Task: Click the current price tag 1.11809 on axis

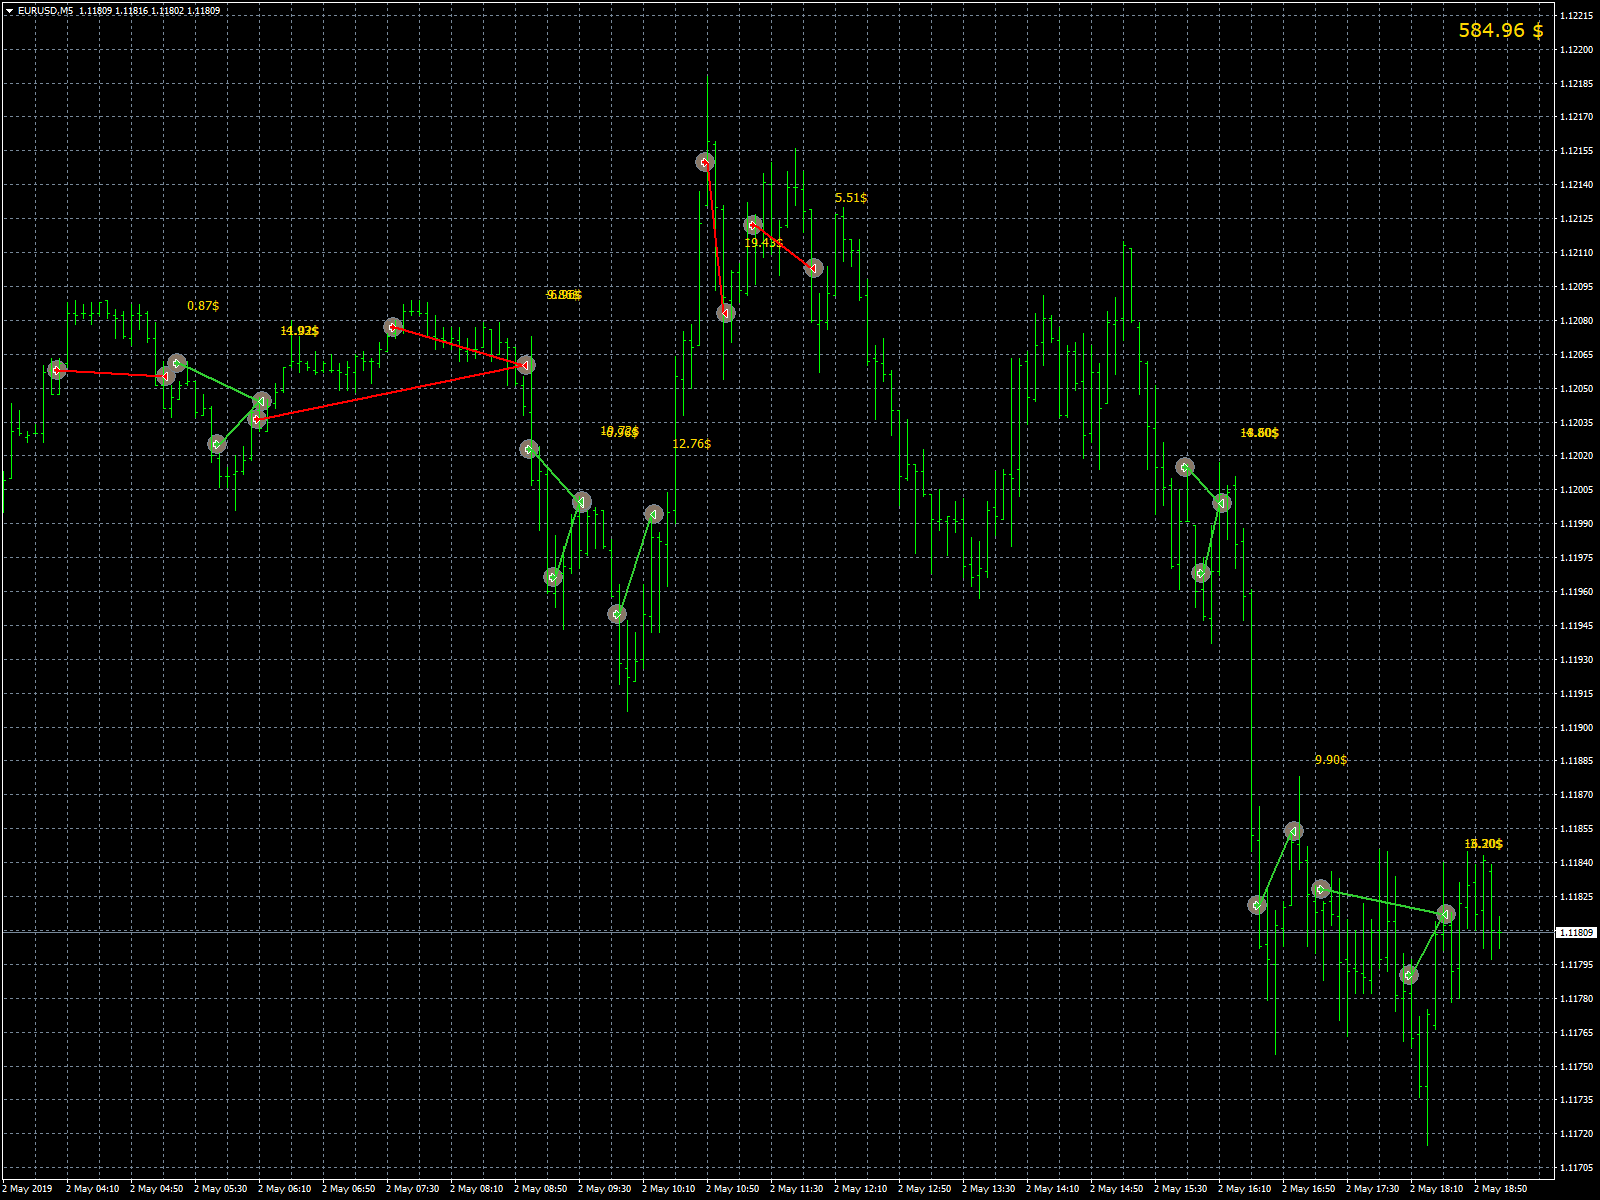Action: pyautogui.click(x=1577, y=932)
